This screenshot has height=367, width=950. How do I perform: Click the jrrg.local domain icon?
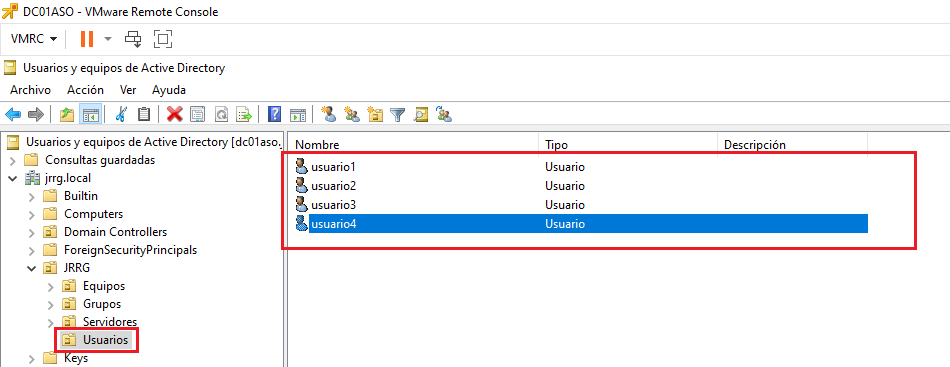(x=32, y=179)
